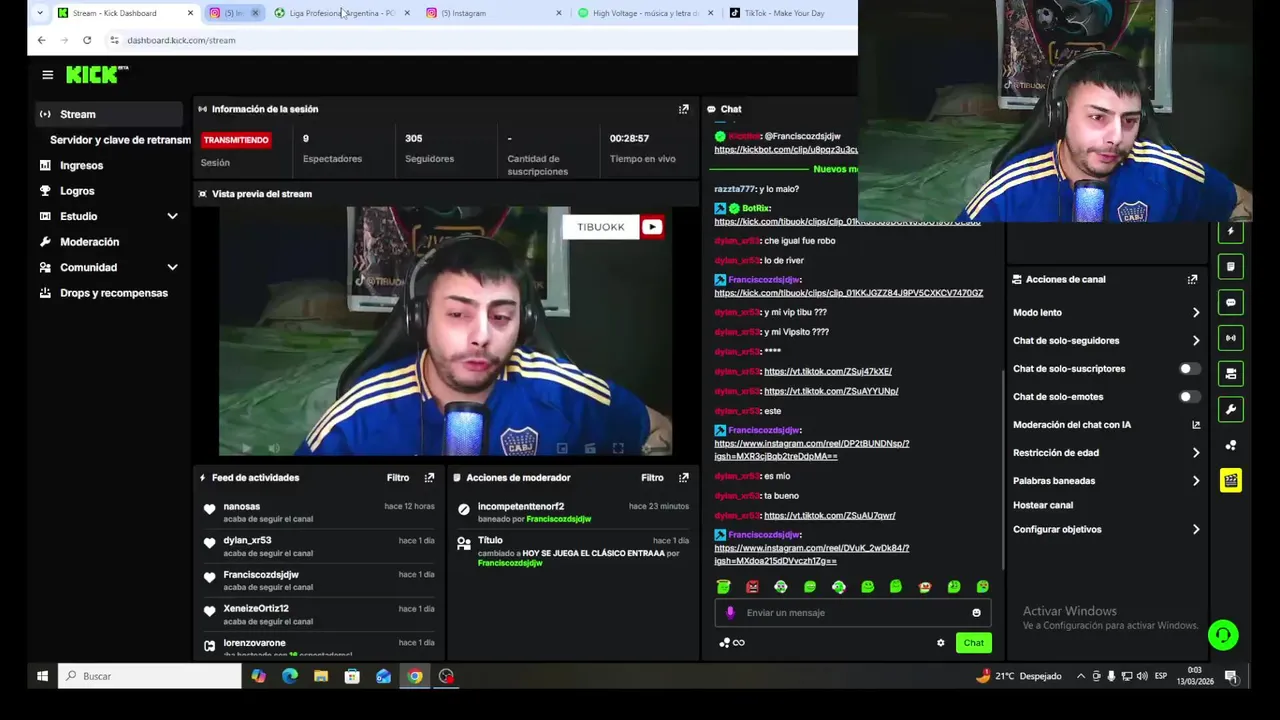Open the browser tab list dropdown
Viewport: 1280px width, 720px height.
click(x=40, y=13)
